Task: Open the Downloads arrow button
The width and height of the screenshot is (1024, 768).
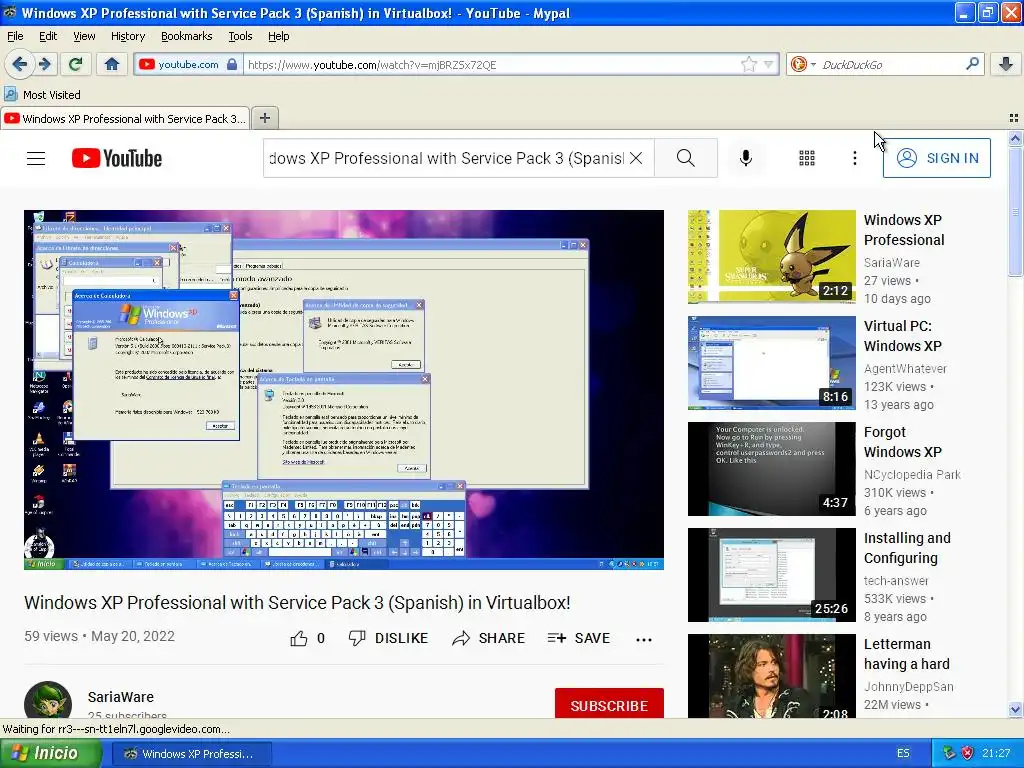Action: pos(1006,64)
